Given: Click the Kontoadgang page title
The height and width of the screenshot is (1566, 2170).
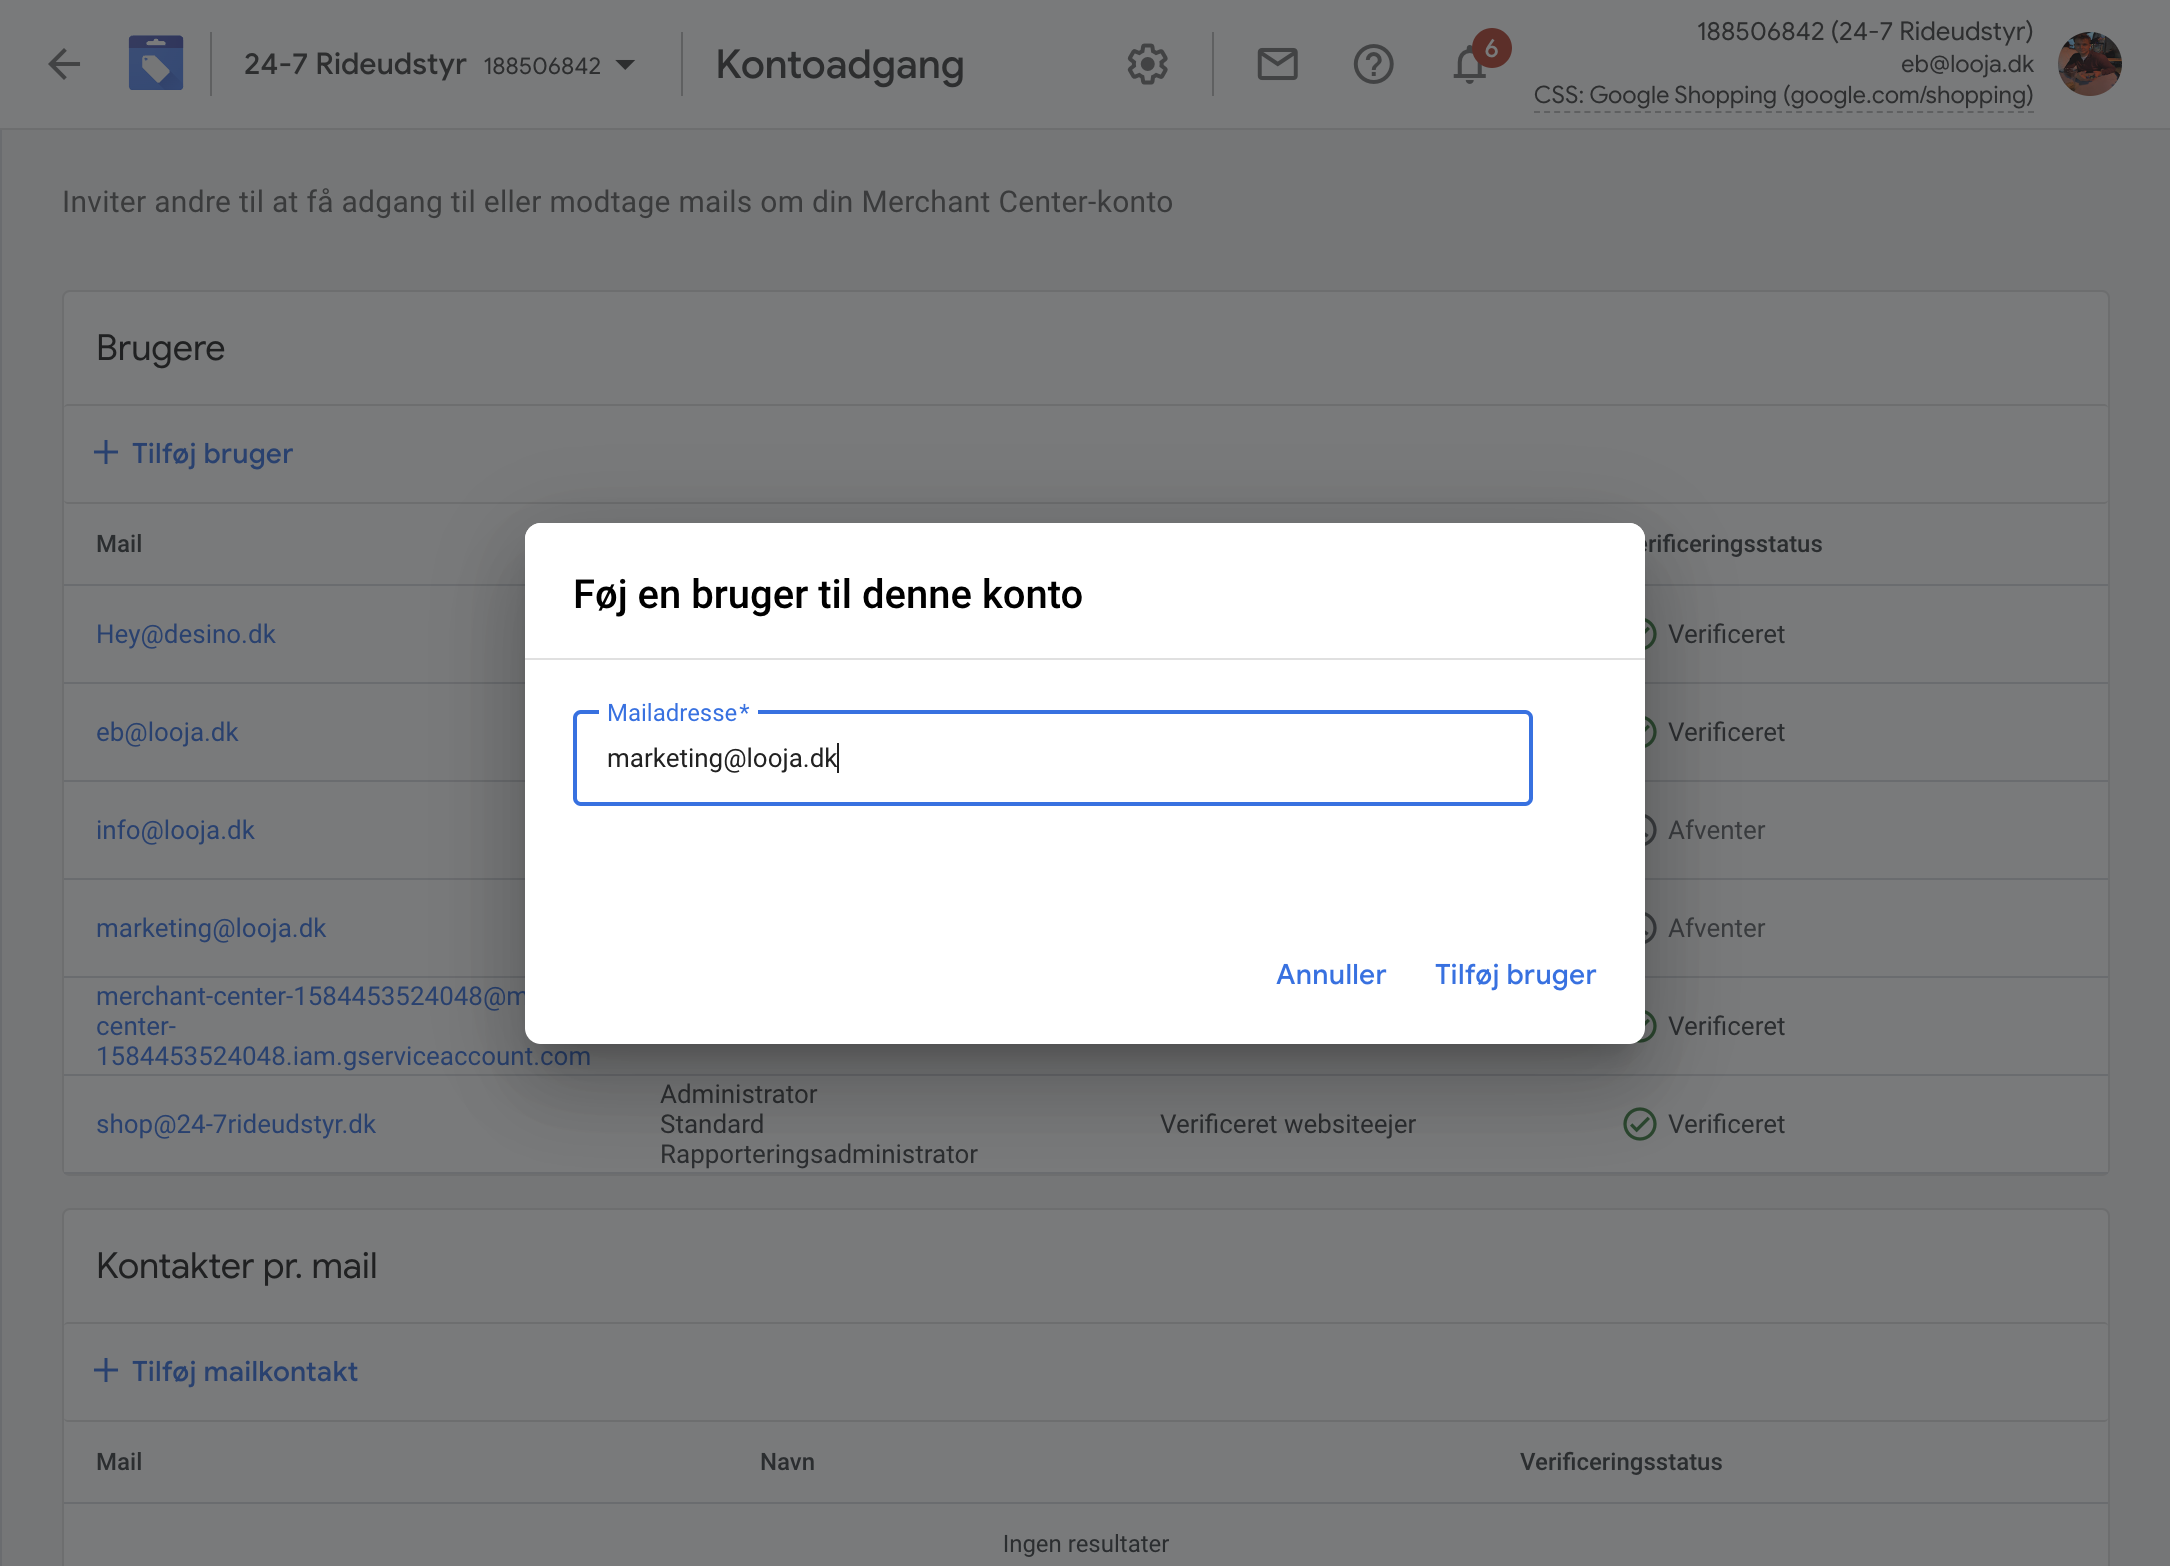Looking at the screenshot, I should [840, 65].
